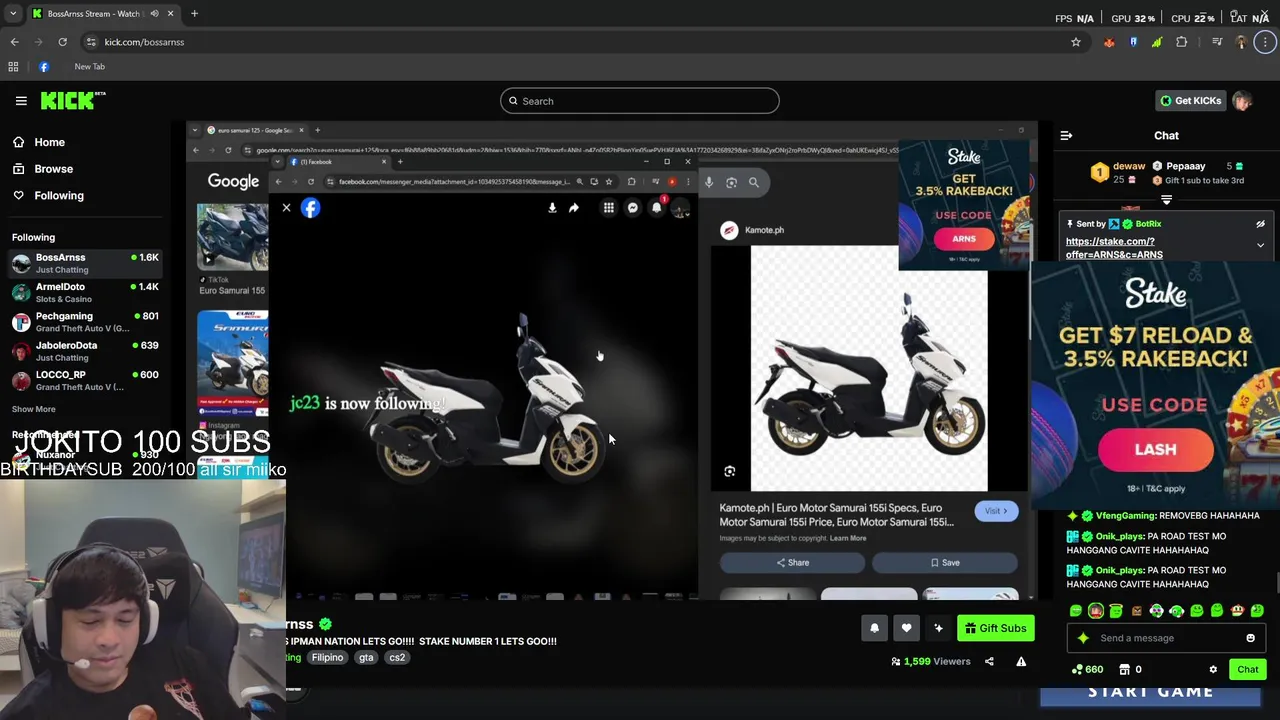
Task: Open BossArnss channel in Following list
Action: tap(86, 263)
